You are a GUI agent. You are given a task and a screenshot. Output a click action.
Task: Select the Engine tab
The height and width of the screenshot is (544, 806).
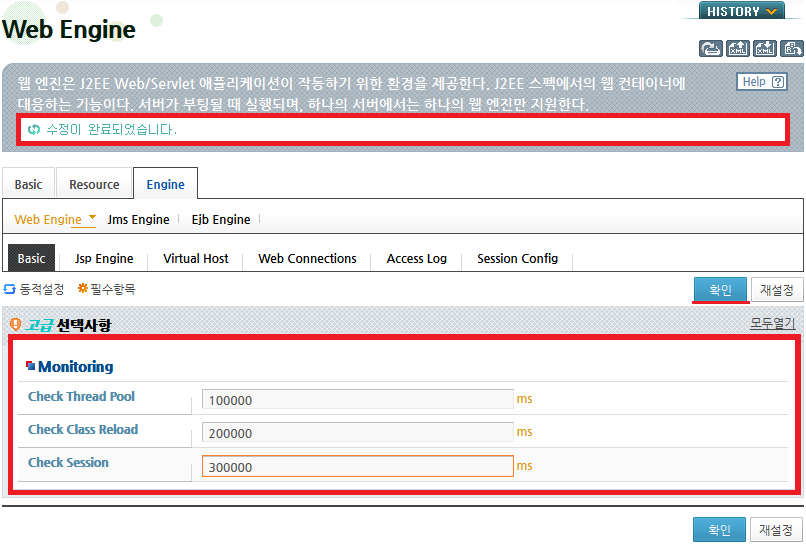pyautogui.click(x=166, y=184)
